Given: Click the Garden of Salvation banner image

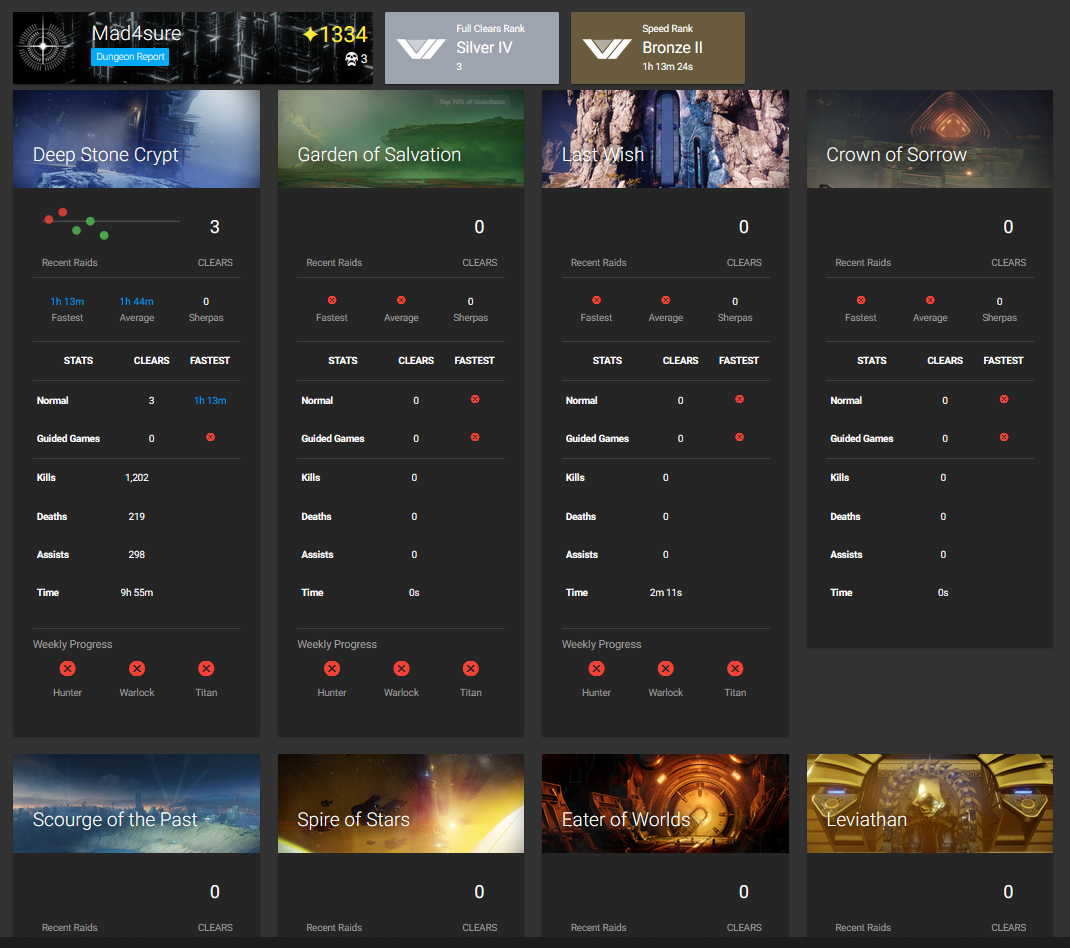Looking at the screenshot, I should [x=401, y=139].
